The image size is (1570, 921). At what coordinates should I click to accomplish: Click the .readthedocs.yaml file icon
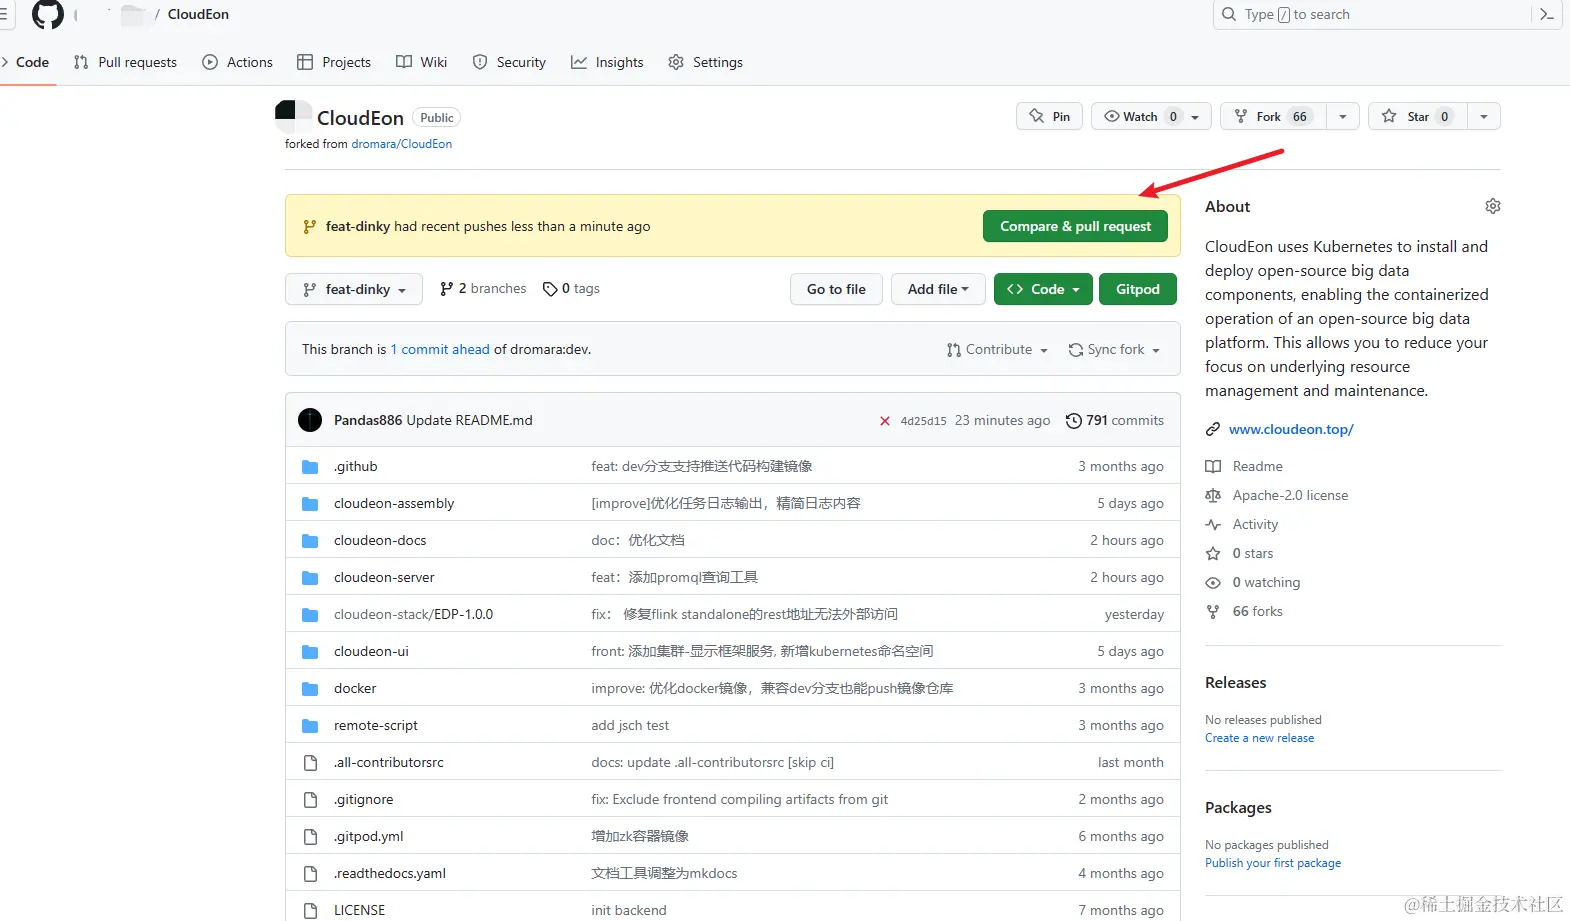310,874
